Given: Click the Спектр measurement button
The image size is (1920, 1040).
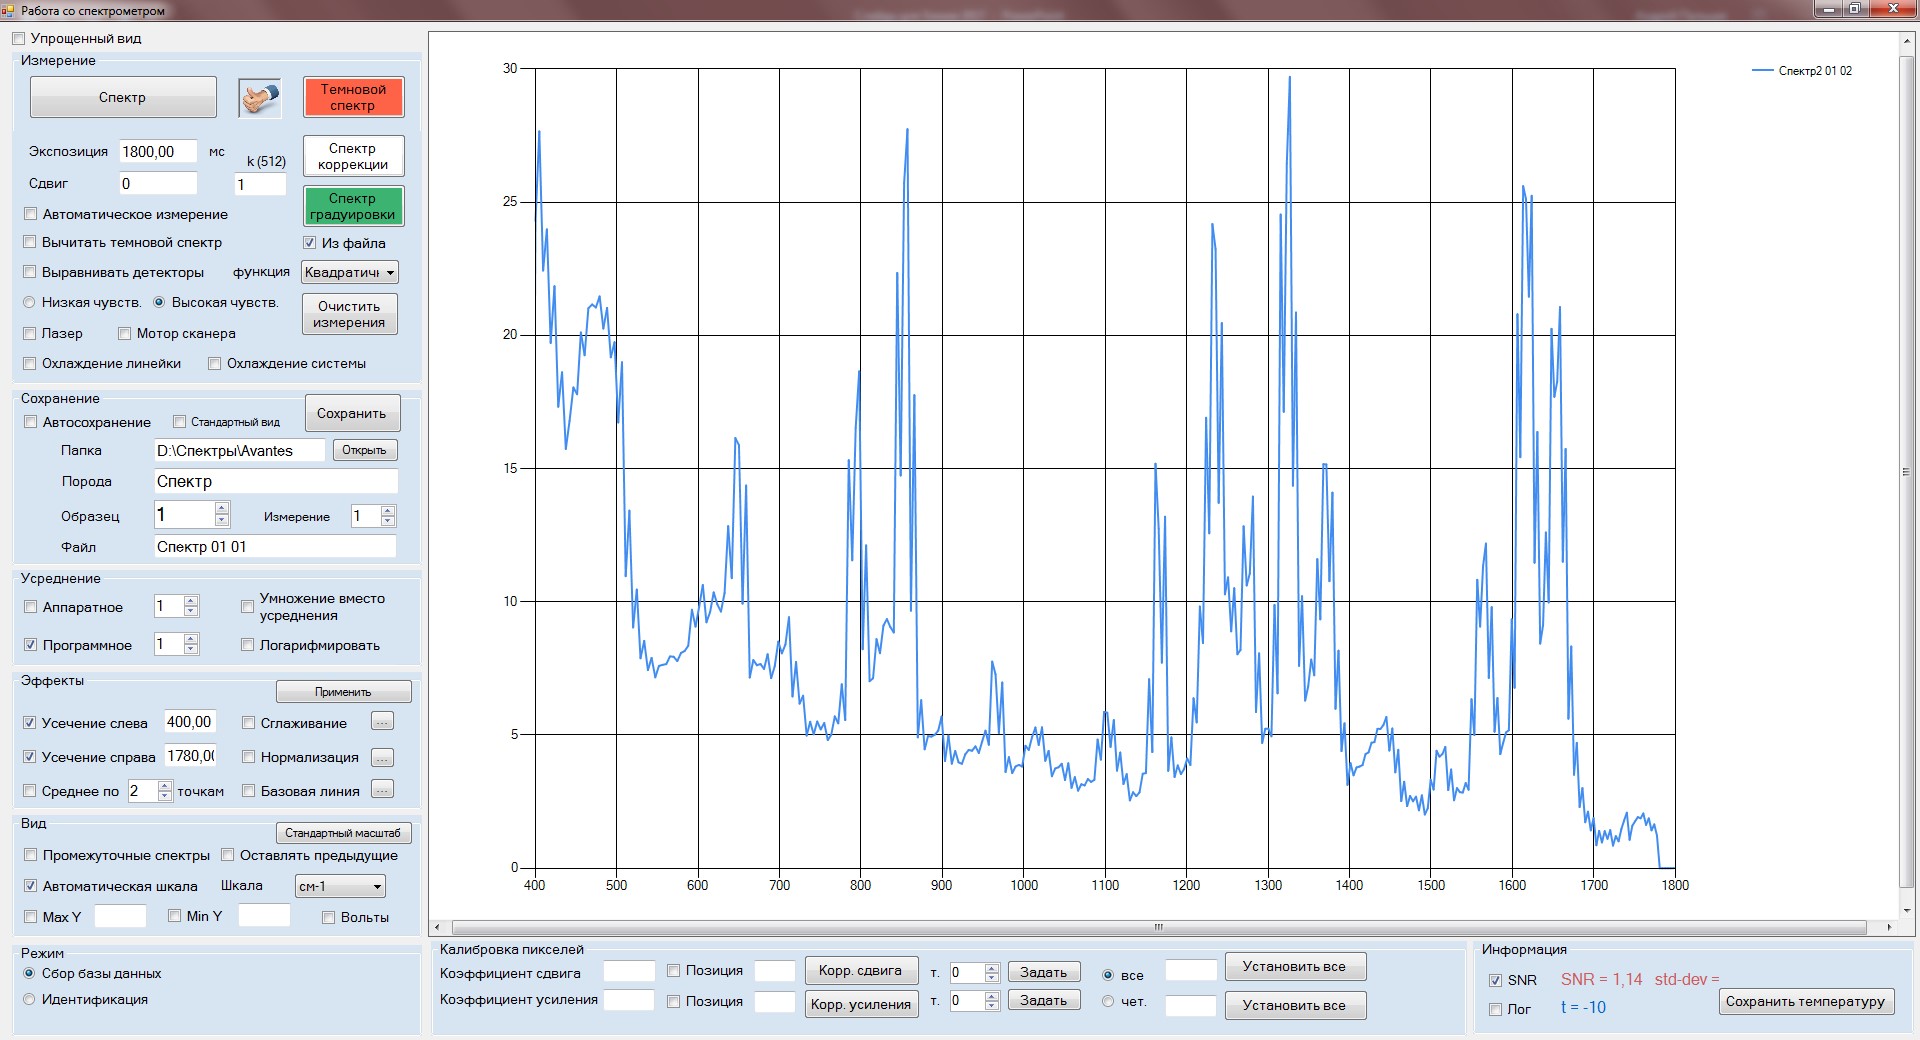Looking at the screenshot, I should 123,97.
